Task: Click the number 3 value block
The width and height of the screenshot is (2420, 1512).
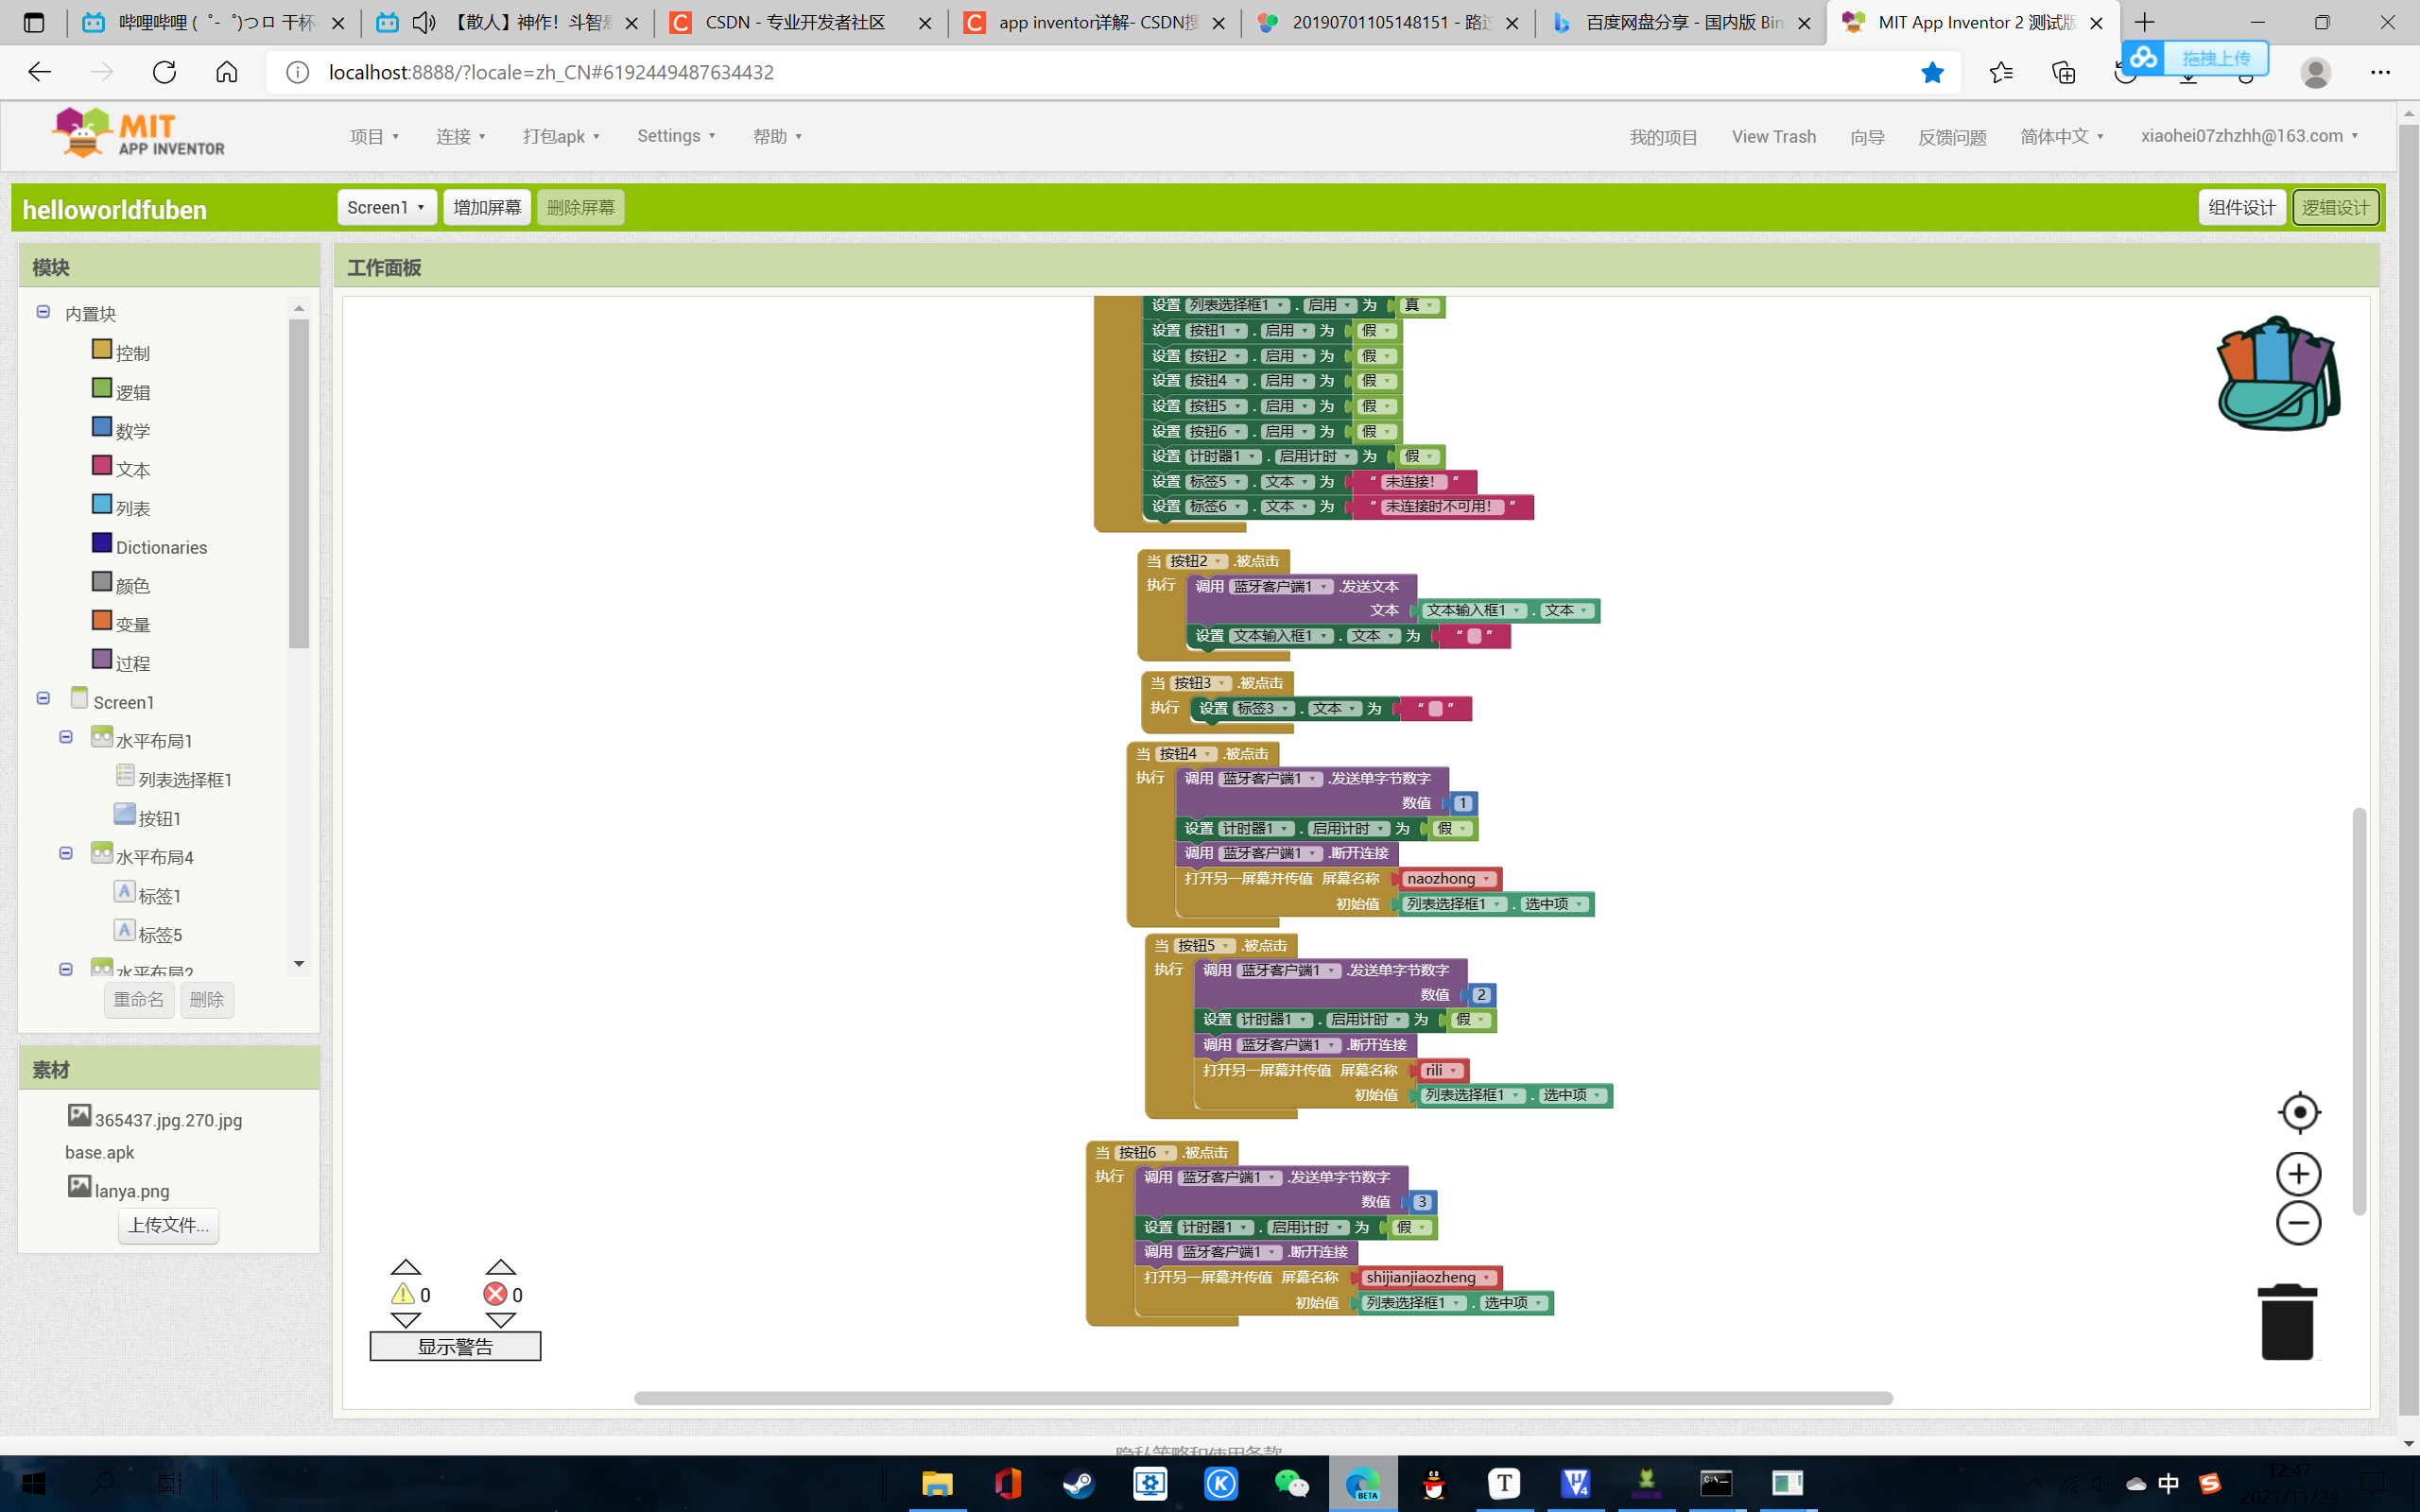Action: tap(1422, 1202)
